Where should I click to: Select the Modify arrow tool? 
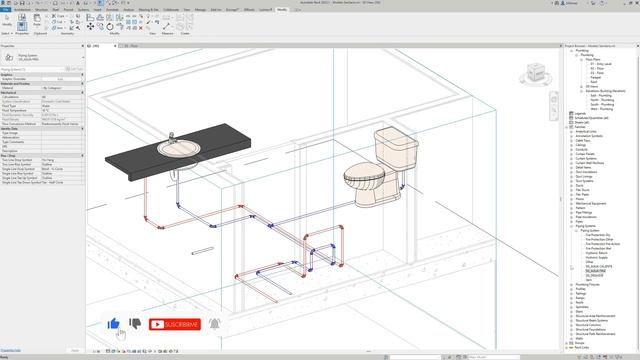(x=7, y=20)
